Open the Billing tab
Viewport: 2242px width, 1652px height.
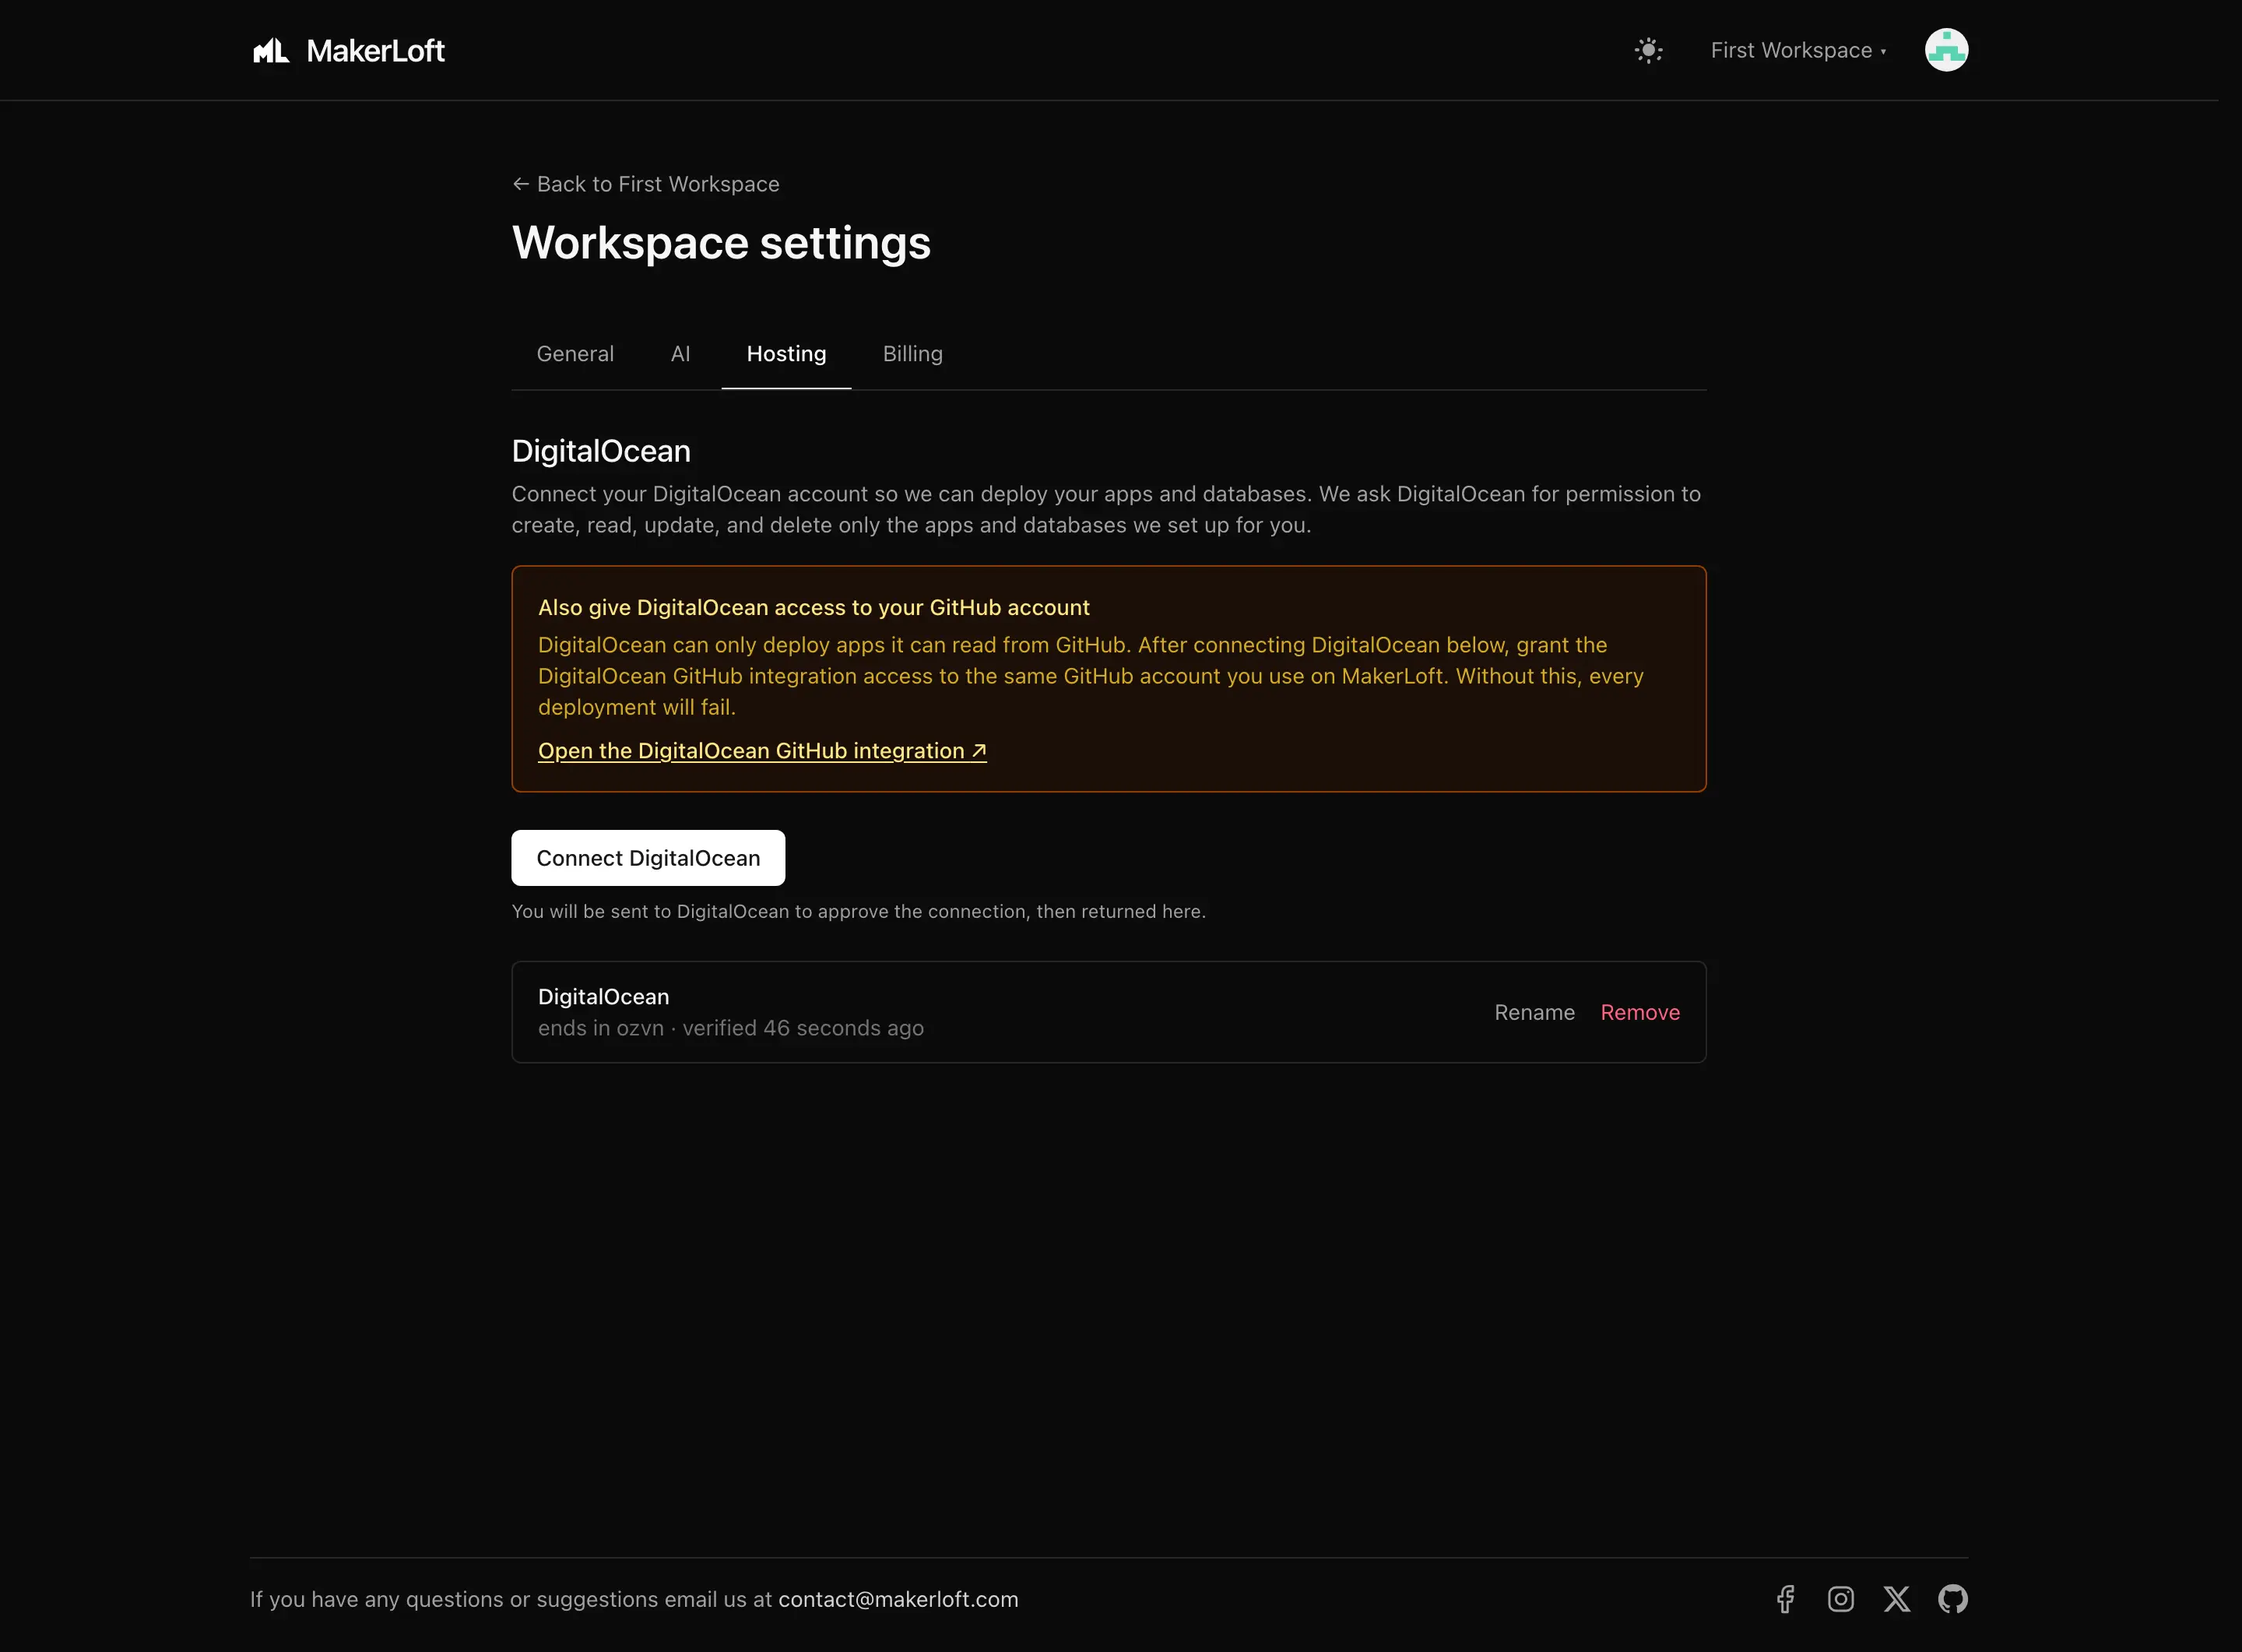click(x=912, y=354)
